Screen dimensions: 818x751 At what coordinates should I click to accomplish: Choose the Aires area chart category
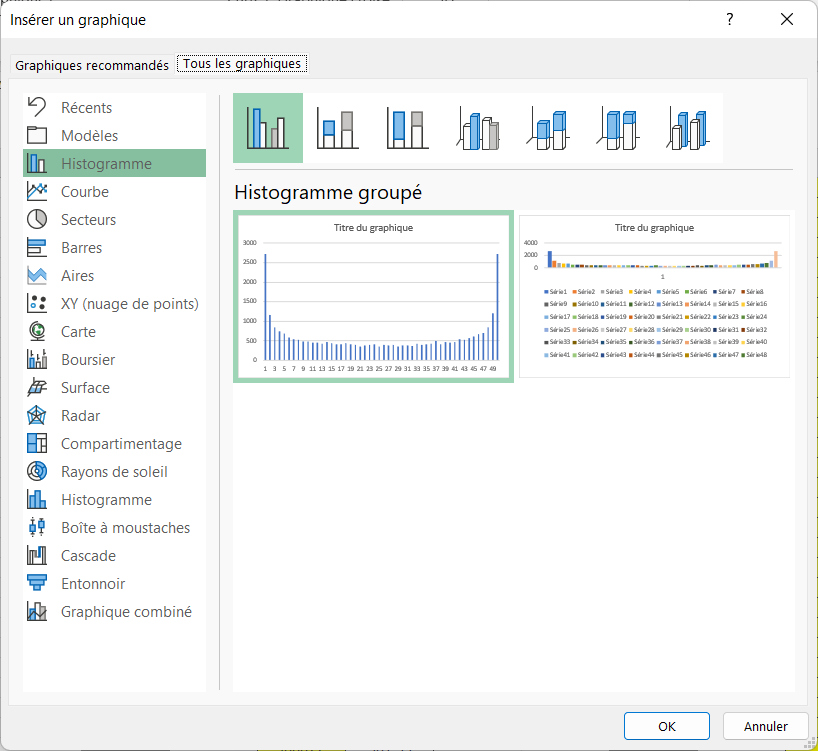coord(114,275)
